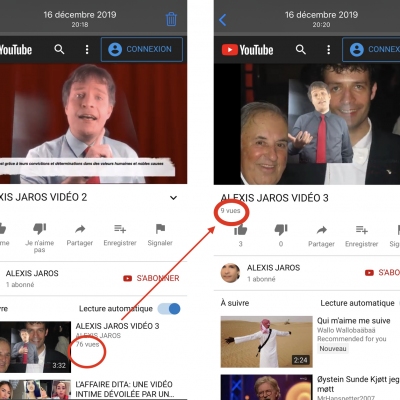Screen dimensions: 400x400
Task: Report video 2 with Signaler
Action: pos(160,235)
